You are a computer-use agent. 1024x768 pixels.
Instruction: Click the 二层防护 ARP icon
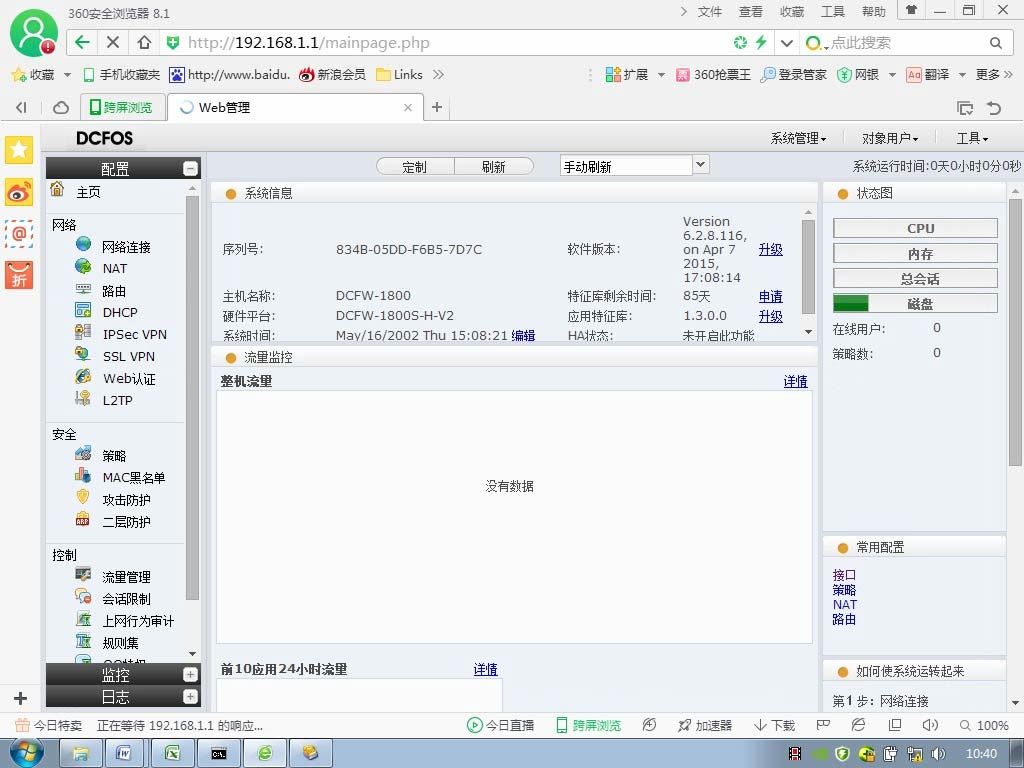pyautogui.click(x=82, y=520)
